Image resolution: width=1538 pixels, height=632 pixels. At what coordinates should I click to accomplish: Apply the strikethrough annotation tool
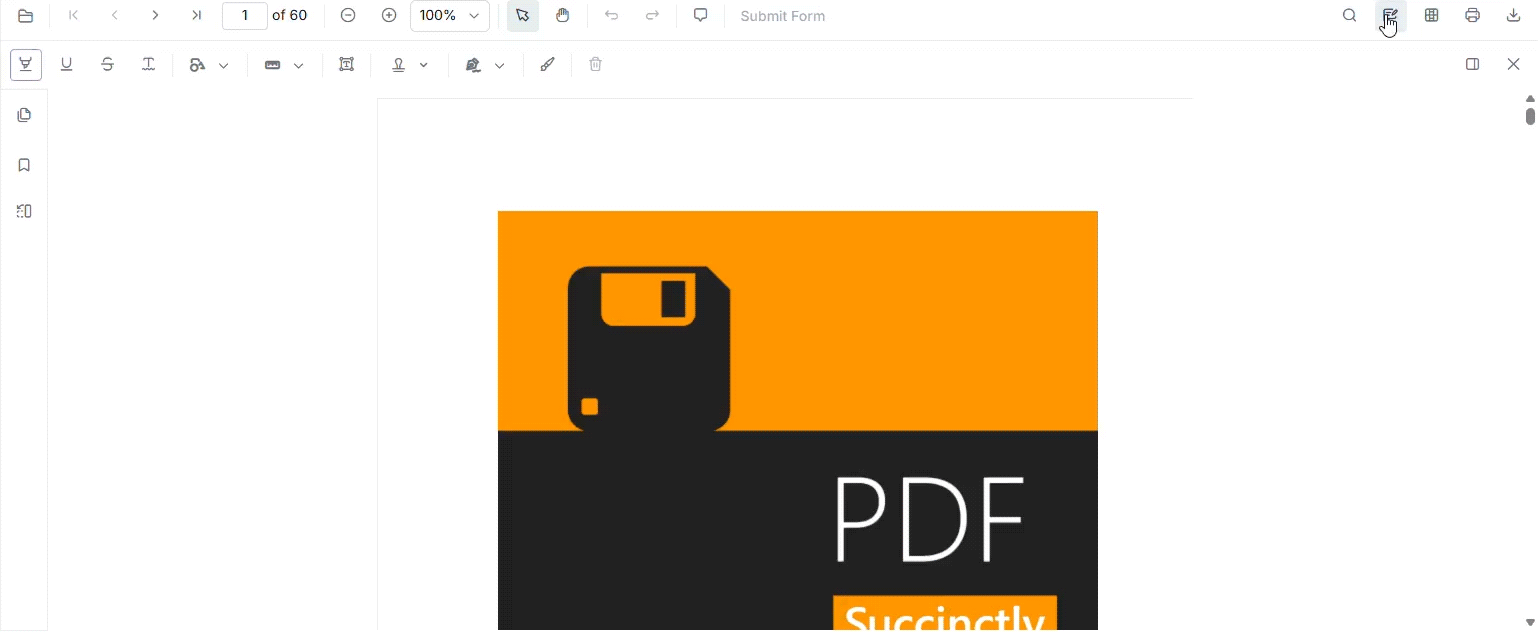click(x=107, y=64)
